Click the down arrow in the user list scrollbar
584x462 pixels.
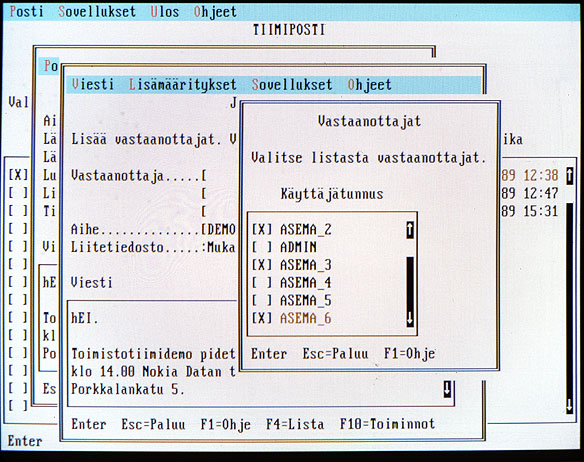click(x=410, y=319)
